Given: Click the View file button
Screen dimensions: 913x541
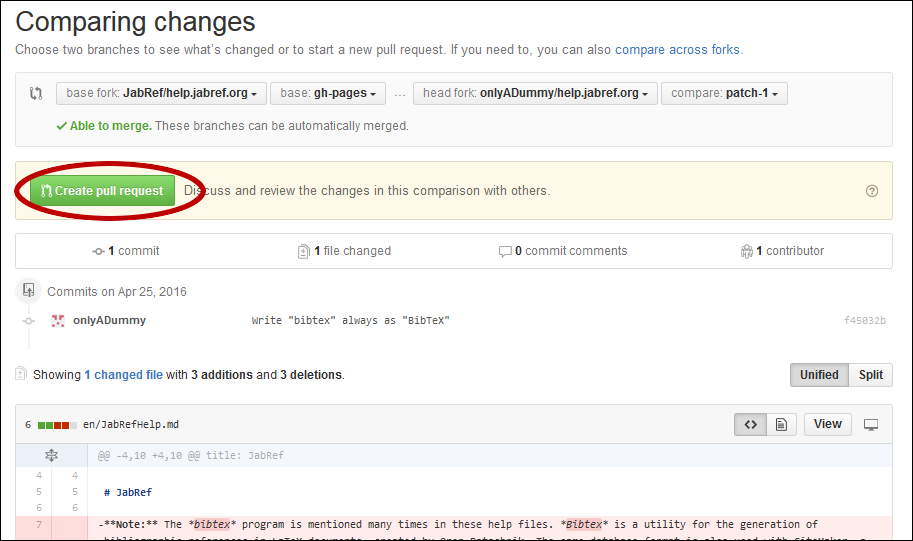Looking at the screenshot, I should (x=827, y=425).
